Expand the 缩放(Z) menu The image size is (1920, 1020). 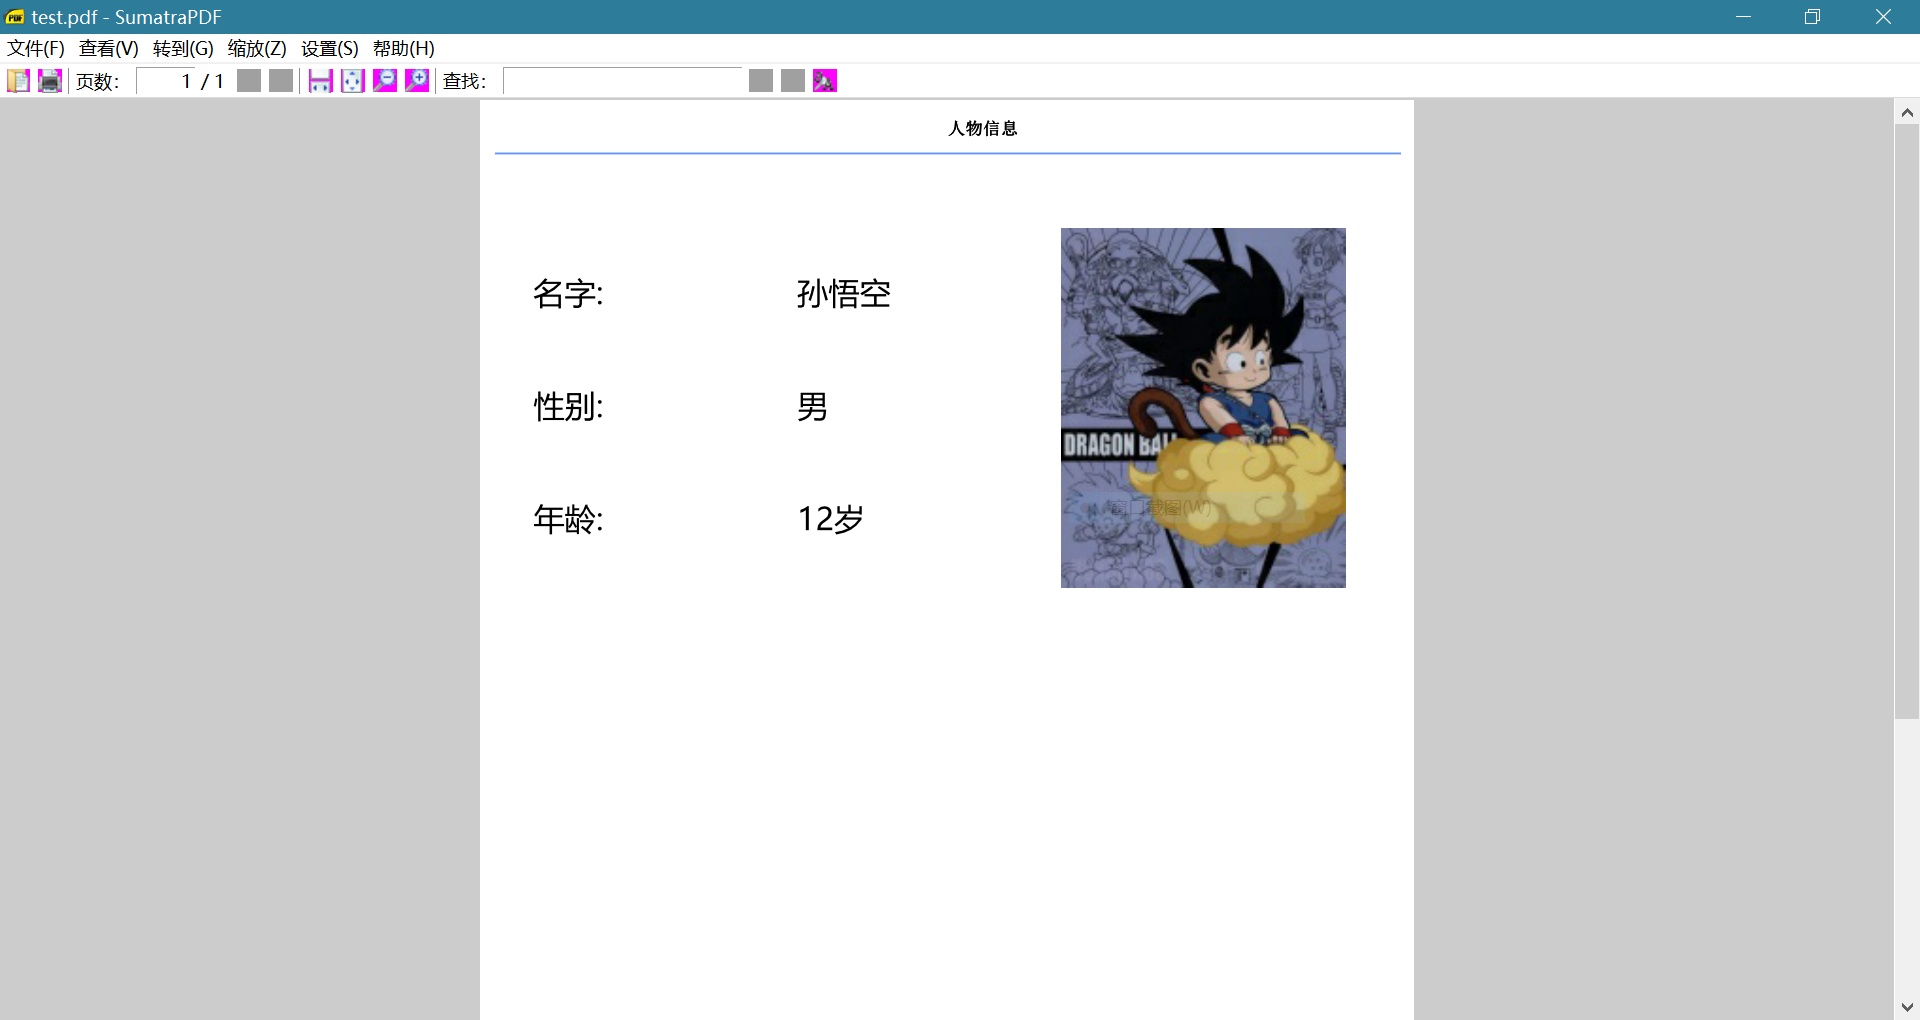(257, 49)
